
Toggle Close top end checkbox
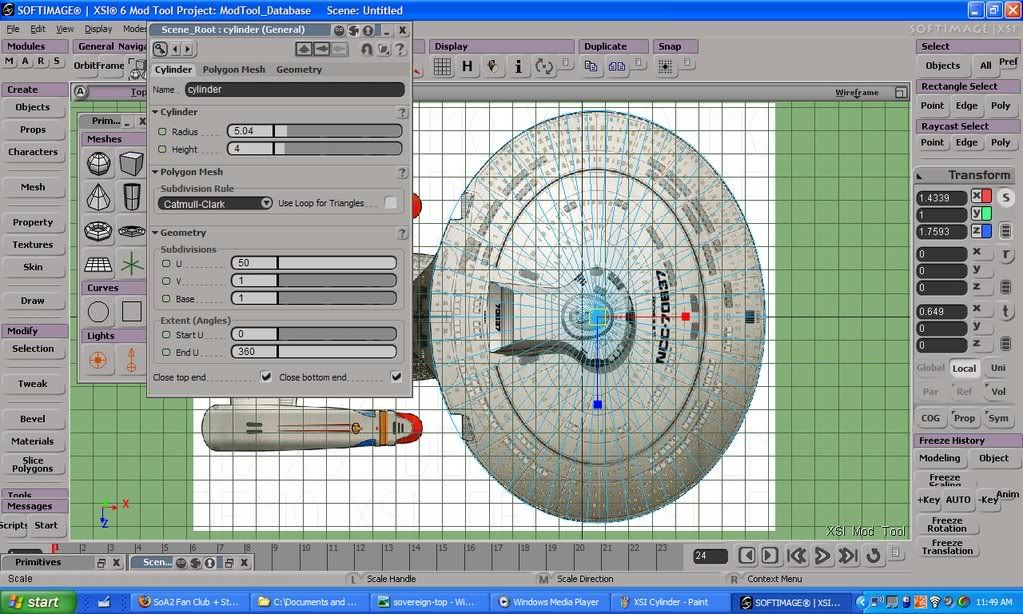[266, 376]
